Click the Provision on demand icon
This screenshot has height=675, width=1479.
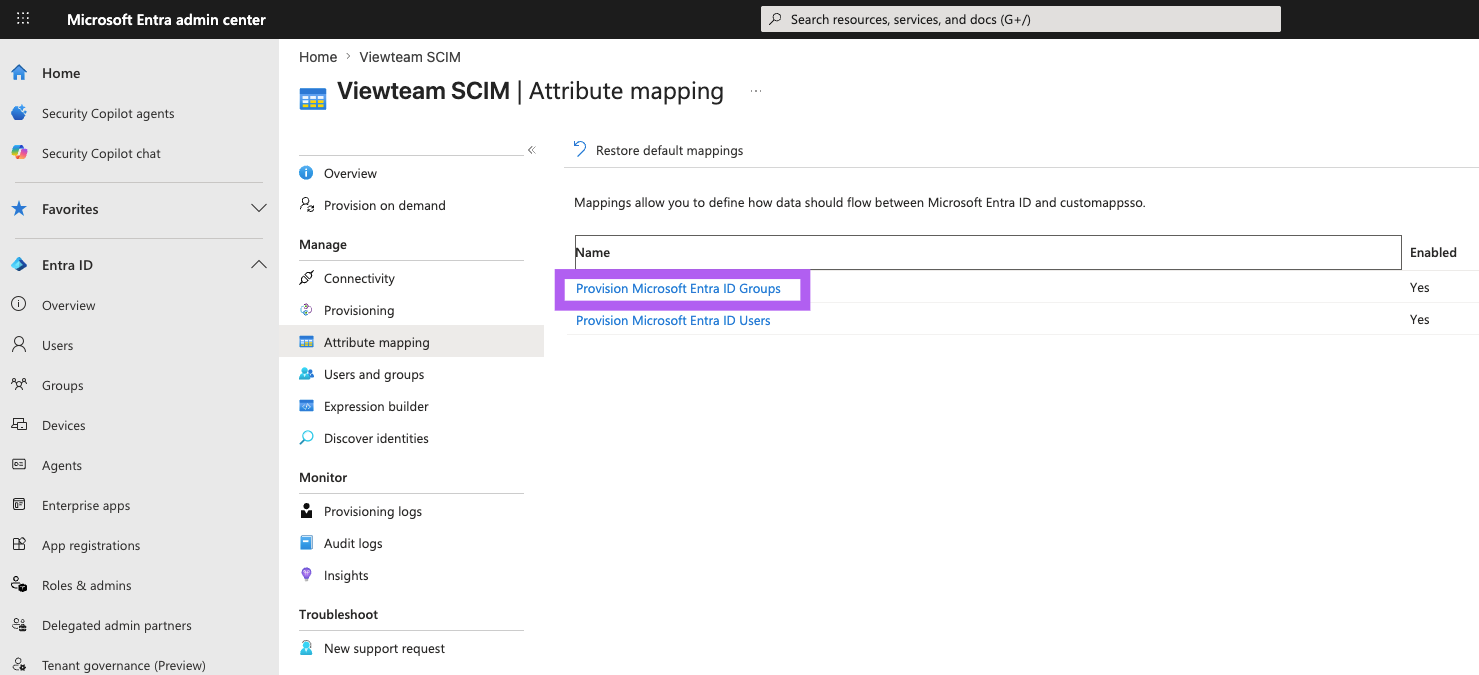(307, 205)
